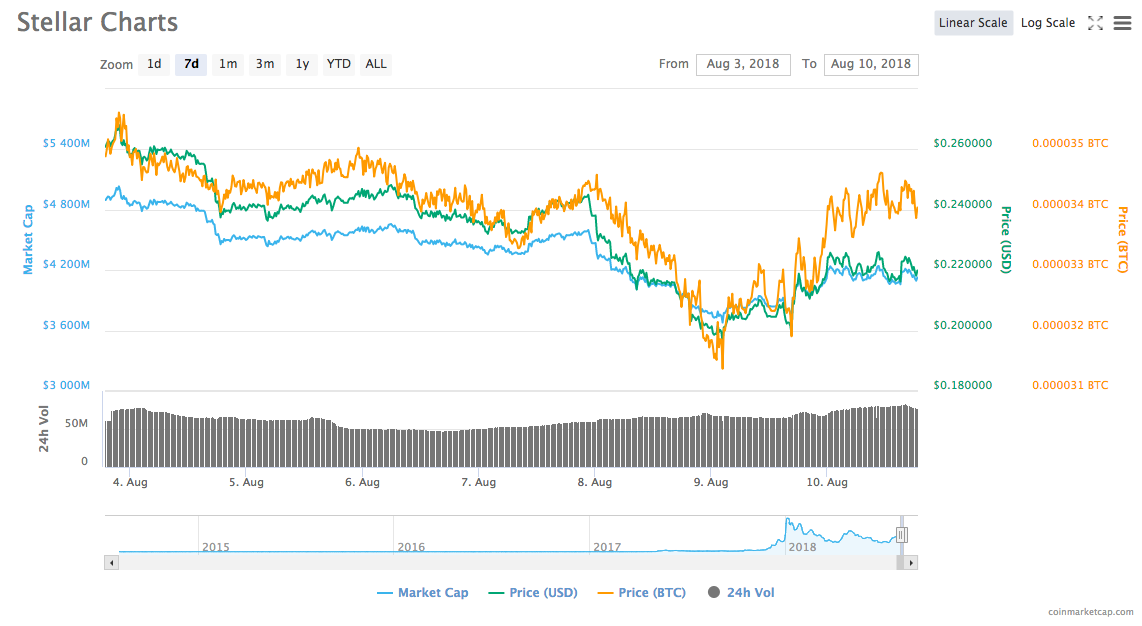Choose the 3m zoom period
Viewport: 1142px width, 626px height.
click(264, 64)
